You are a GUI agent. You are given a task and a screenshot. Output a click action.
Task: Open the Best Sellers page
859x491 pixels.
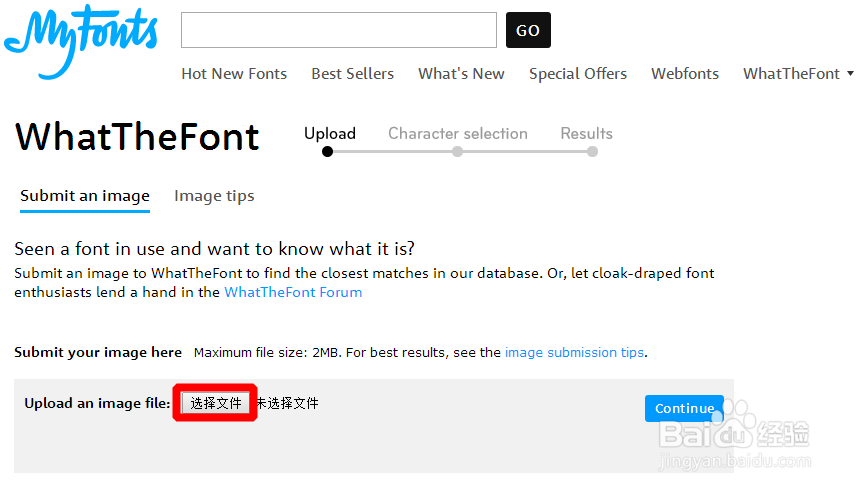(x=353, y=73)
